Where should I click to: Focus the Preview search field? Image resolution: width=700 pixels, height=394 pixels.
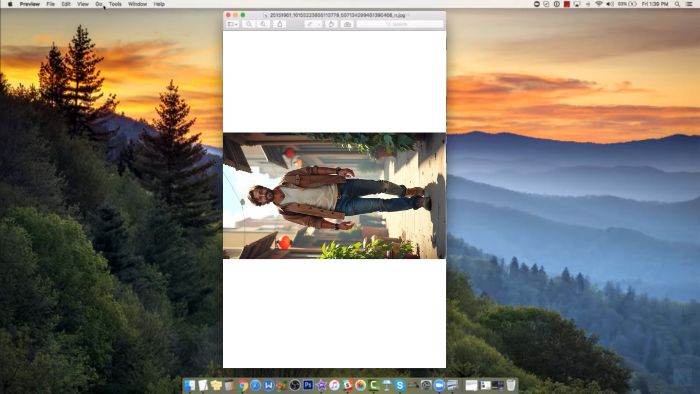tap(400, 24)
